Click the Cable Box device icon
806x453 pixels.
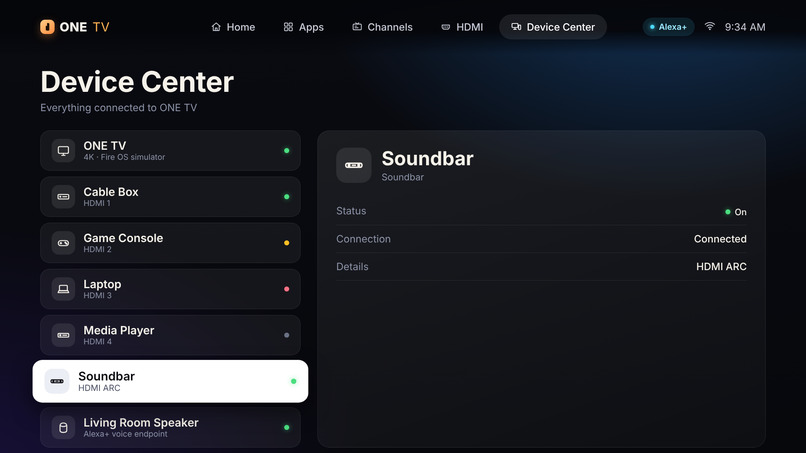[63, 197]
